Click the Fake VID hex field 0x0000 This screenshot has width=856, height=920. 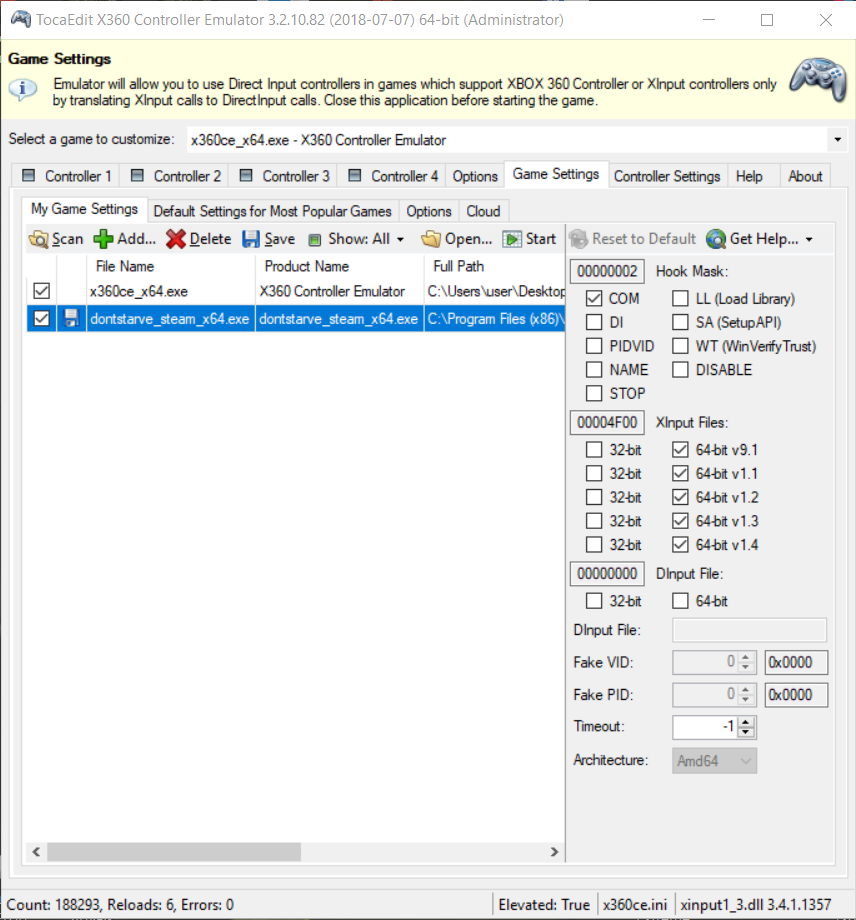pos(796,662)
